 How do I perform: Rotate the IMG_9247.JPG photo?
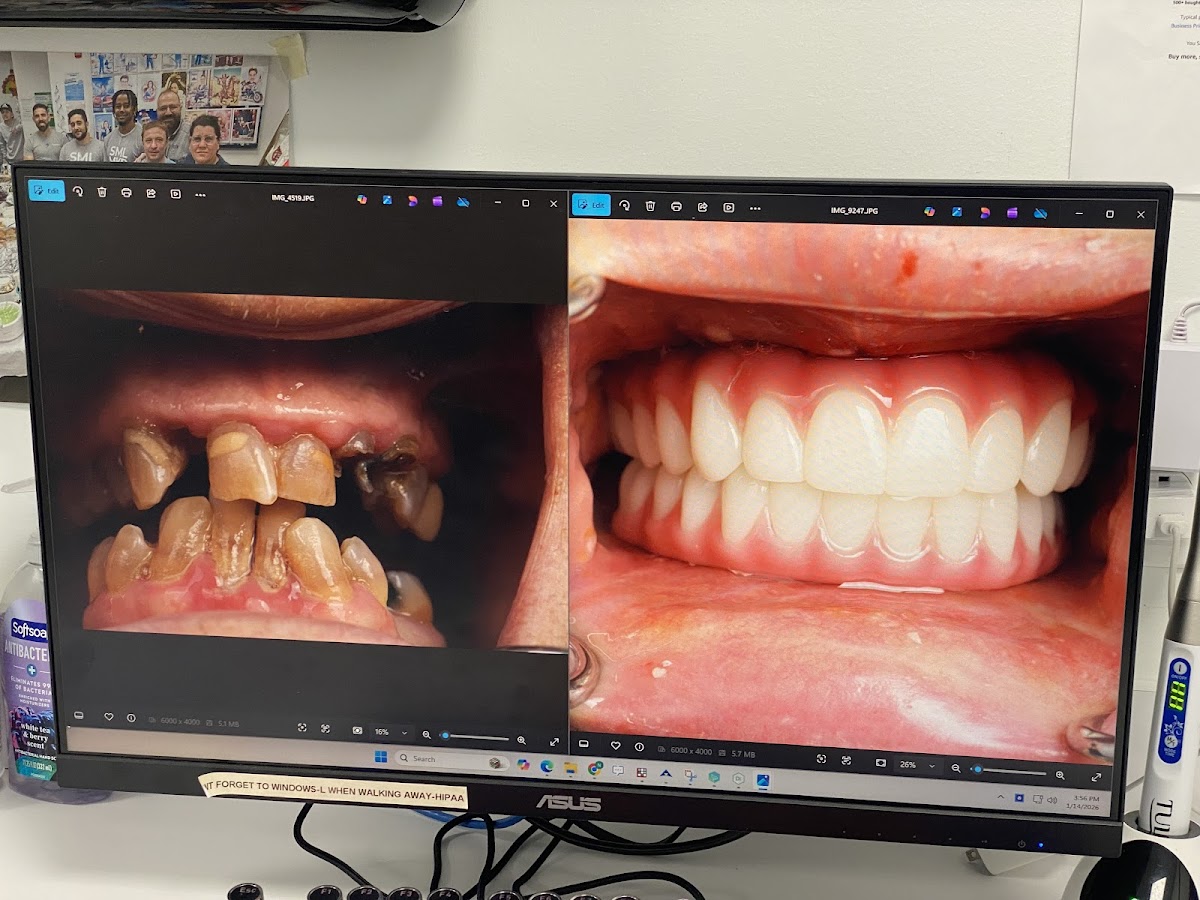pos(624,205)
